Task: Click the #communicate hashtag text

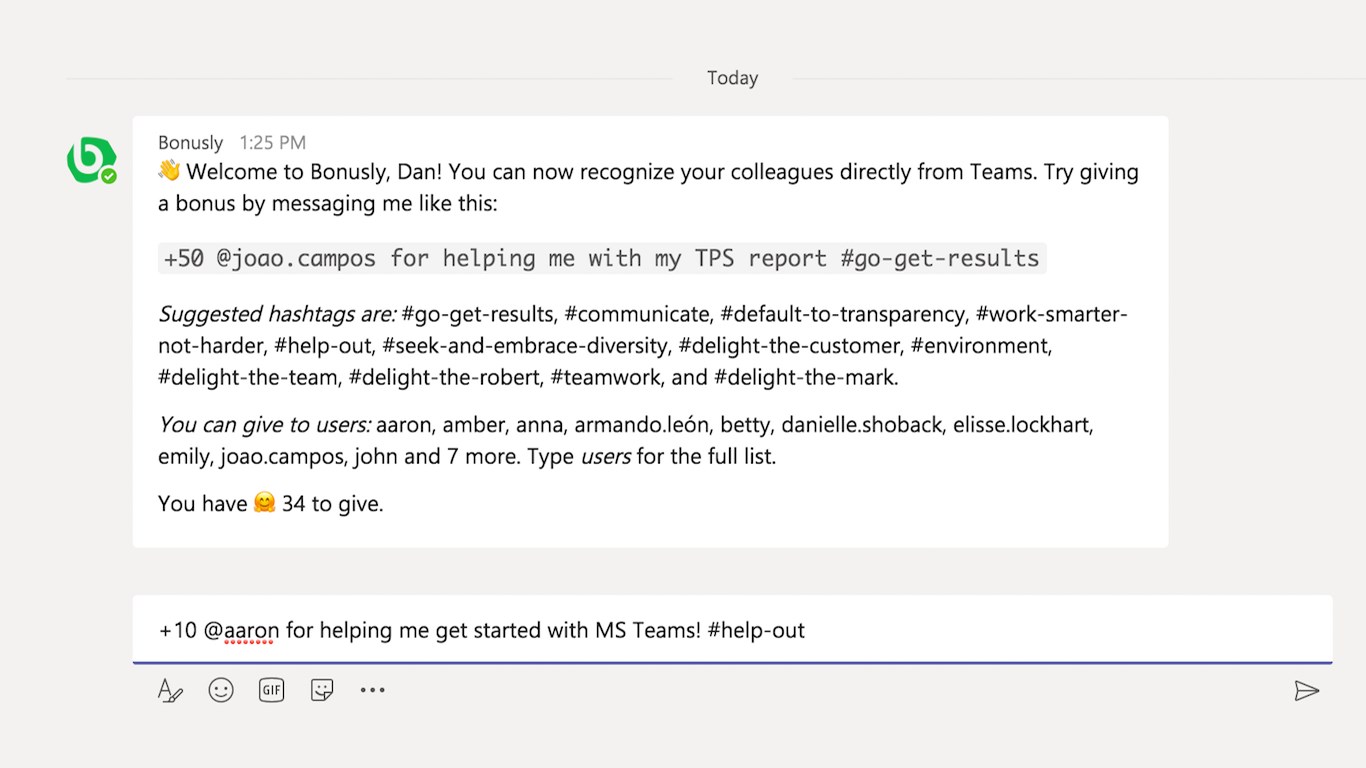Action: 637,314
